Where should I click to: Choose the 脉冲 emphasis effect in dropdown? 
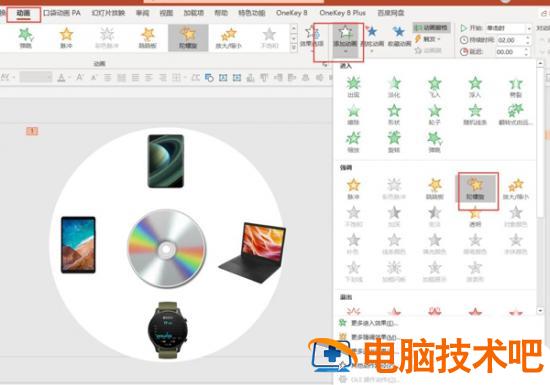(353, 189)
